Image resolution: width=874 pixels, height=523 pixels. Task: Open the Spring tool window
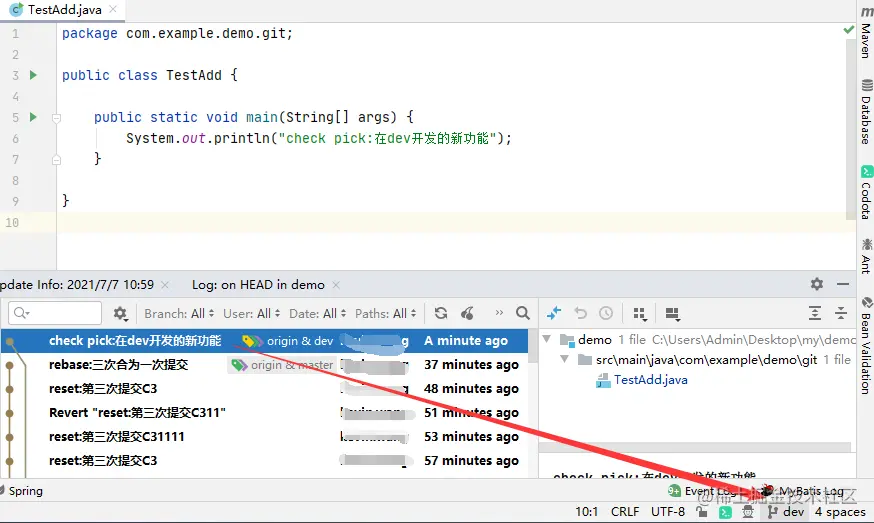pos(22,491)
